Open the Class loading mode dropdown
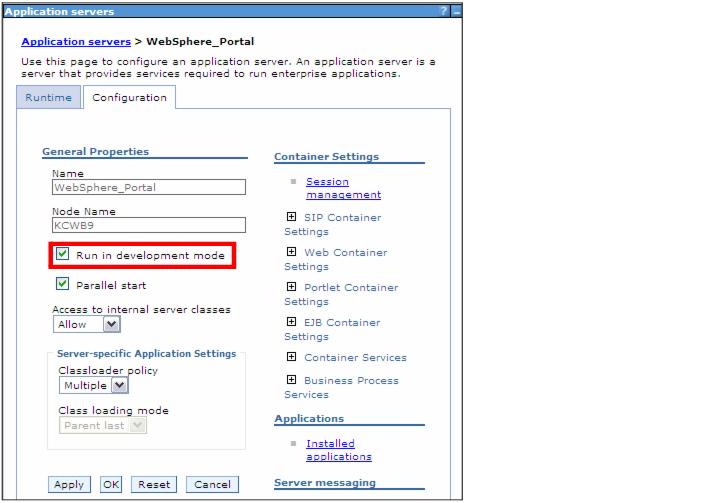 102,425
